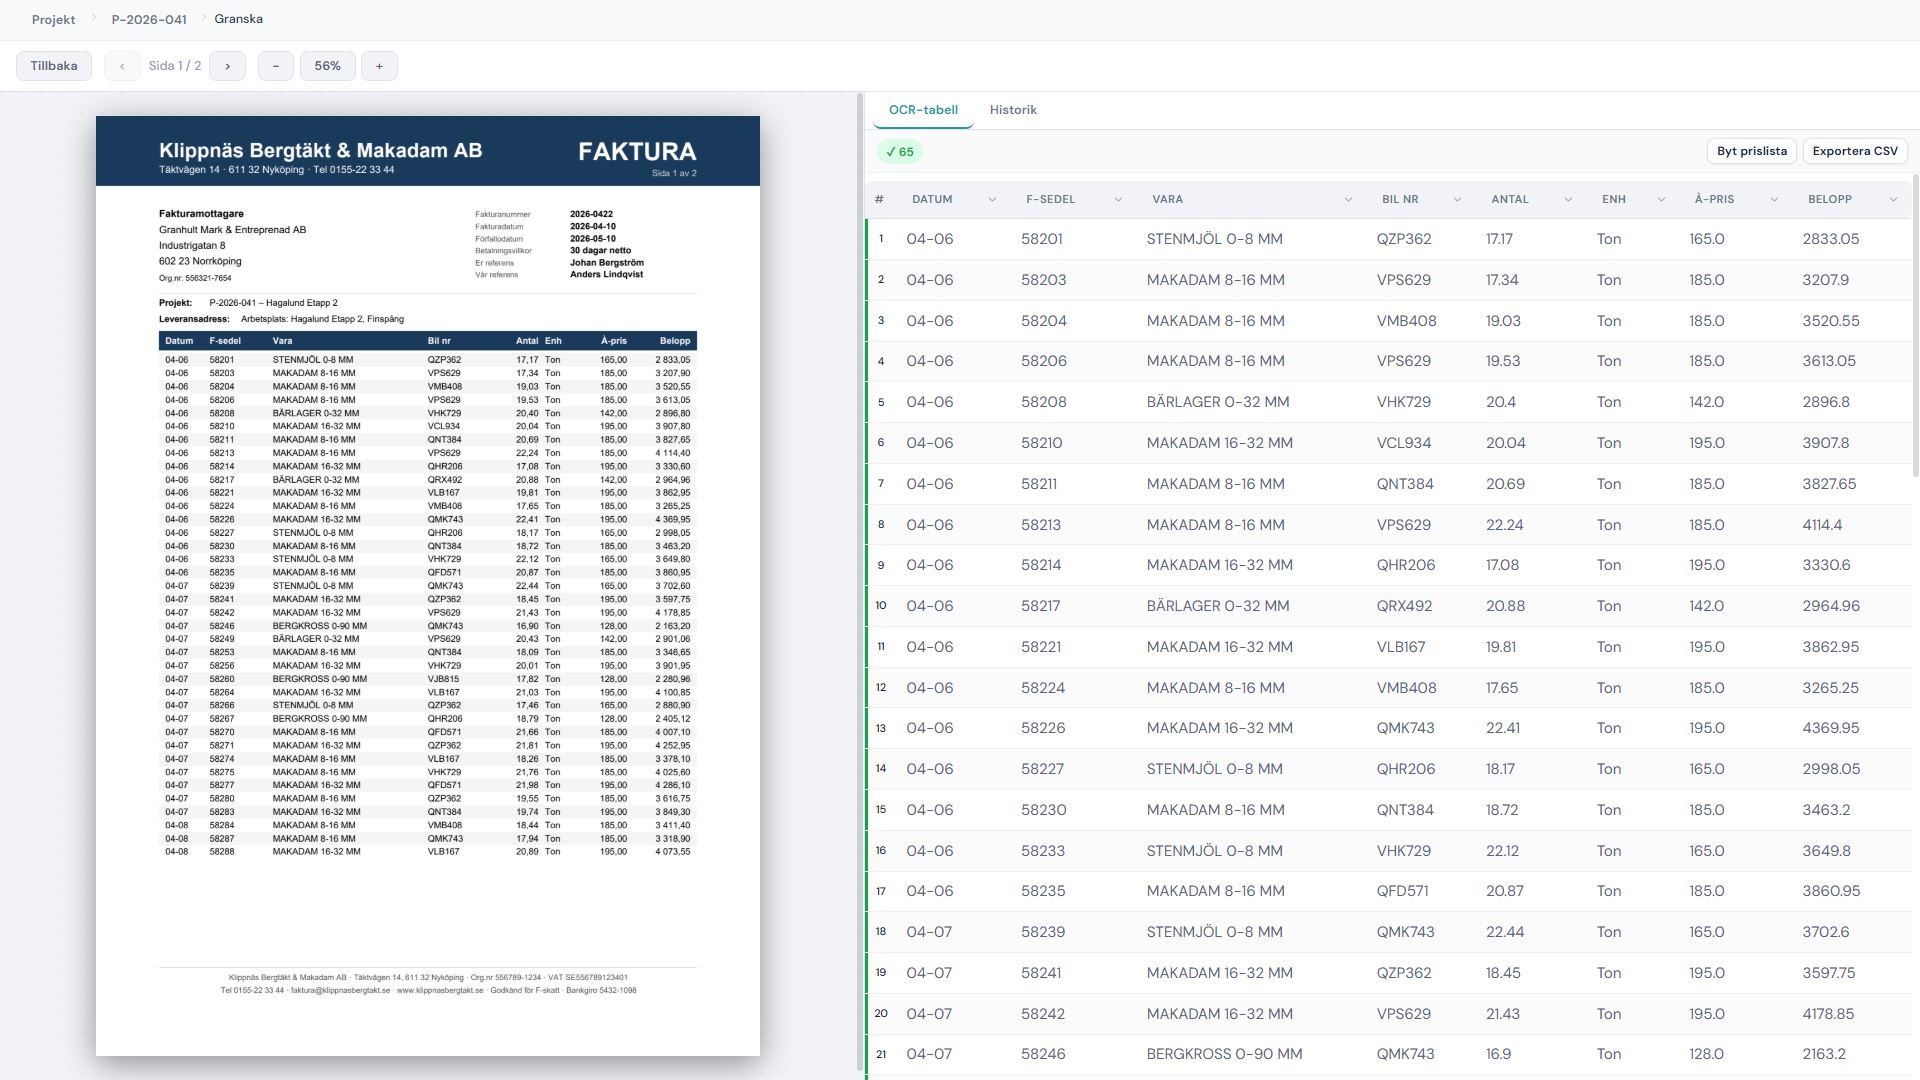The height and width of the screenshot is (1080, 1920).
Task: Click the Byt prislista button
Action: pyautogui.click(x=1751, y=151)
